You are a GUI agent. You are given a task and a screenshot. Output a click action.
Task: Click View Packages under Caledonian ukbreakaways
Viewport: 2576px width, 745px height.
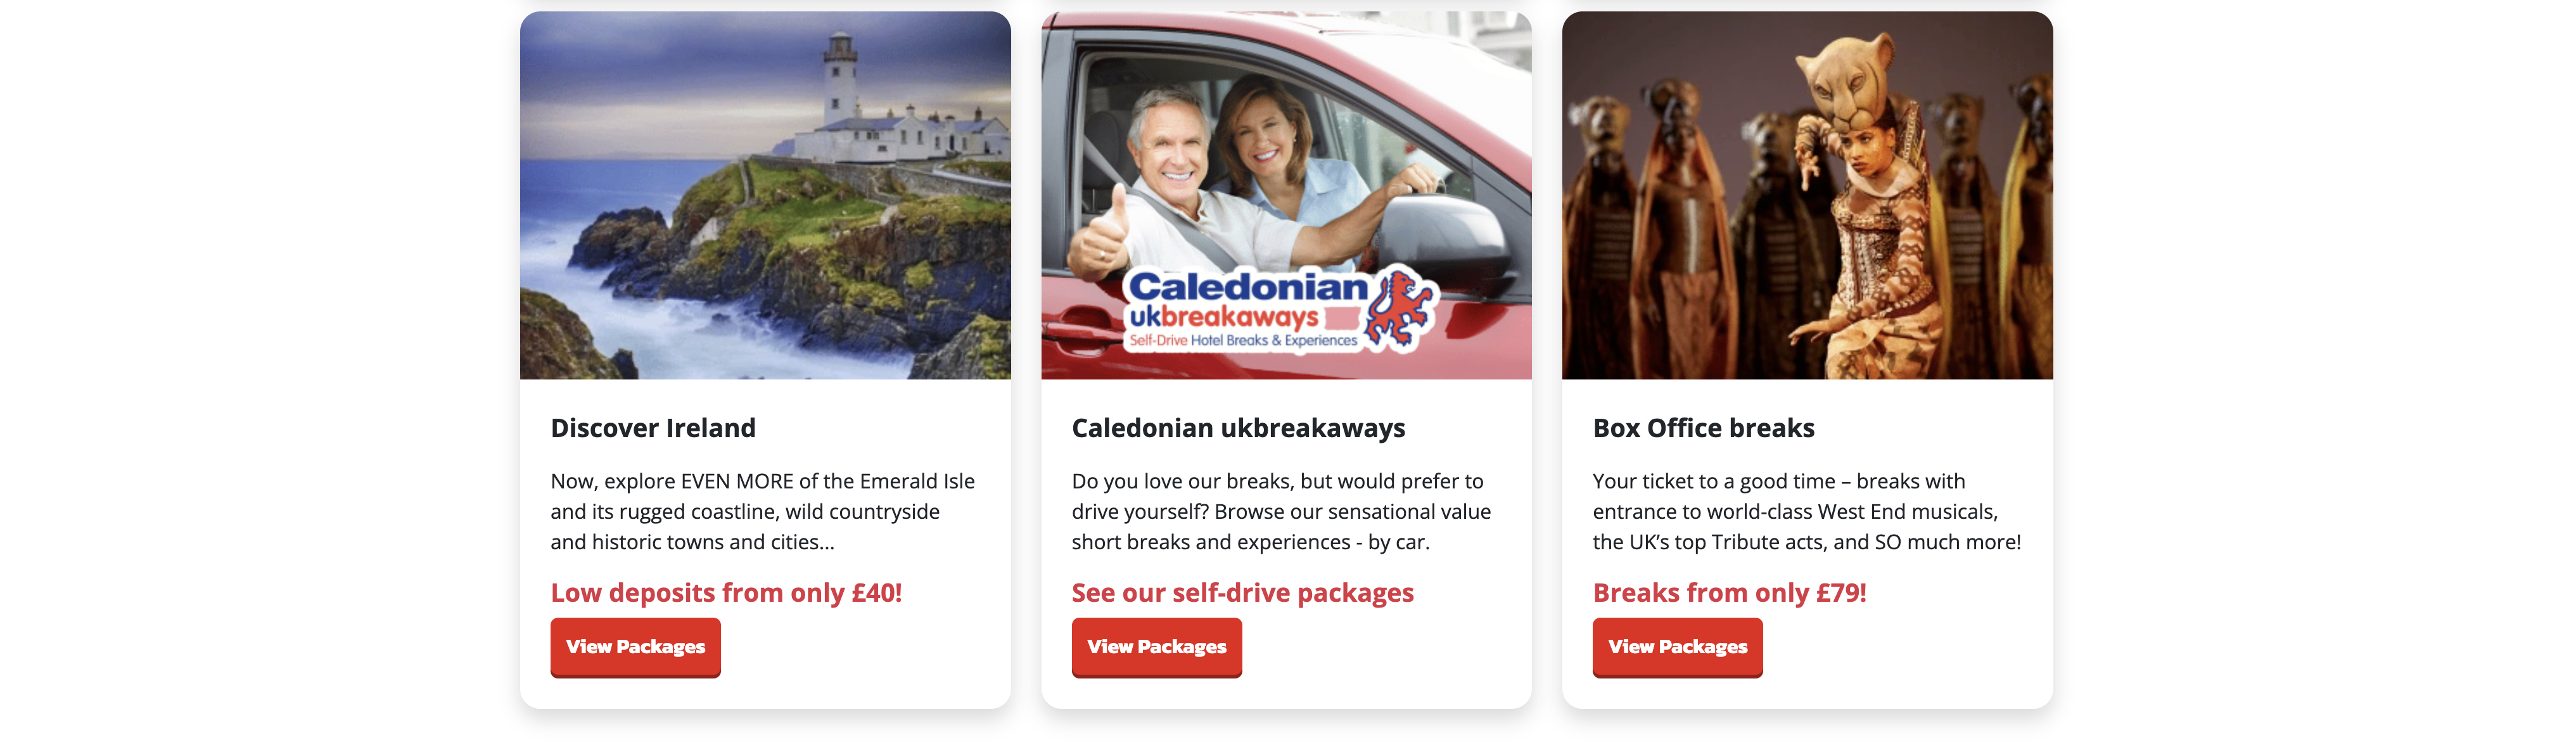click(1156, 647)
